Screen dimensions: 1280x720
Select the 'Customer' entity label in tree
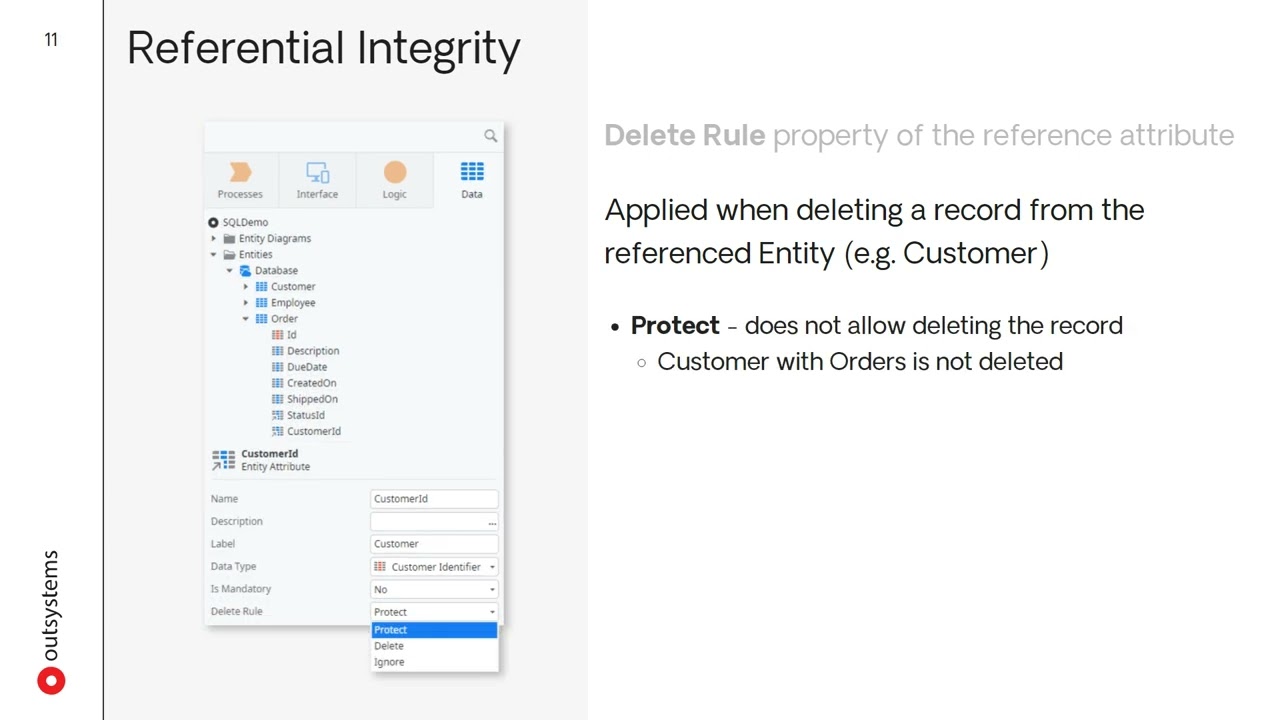point(293,286)
